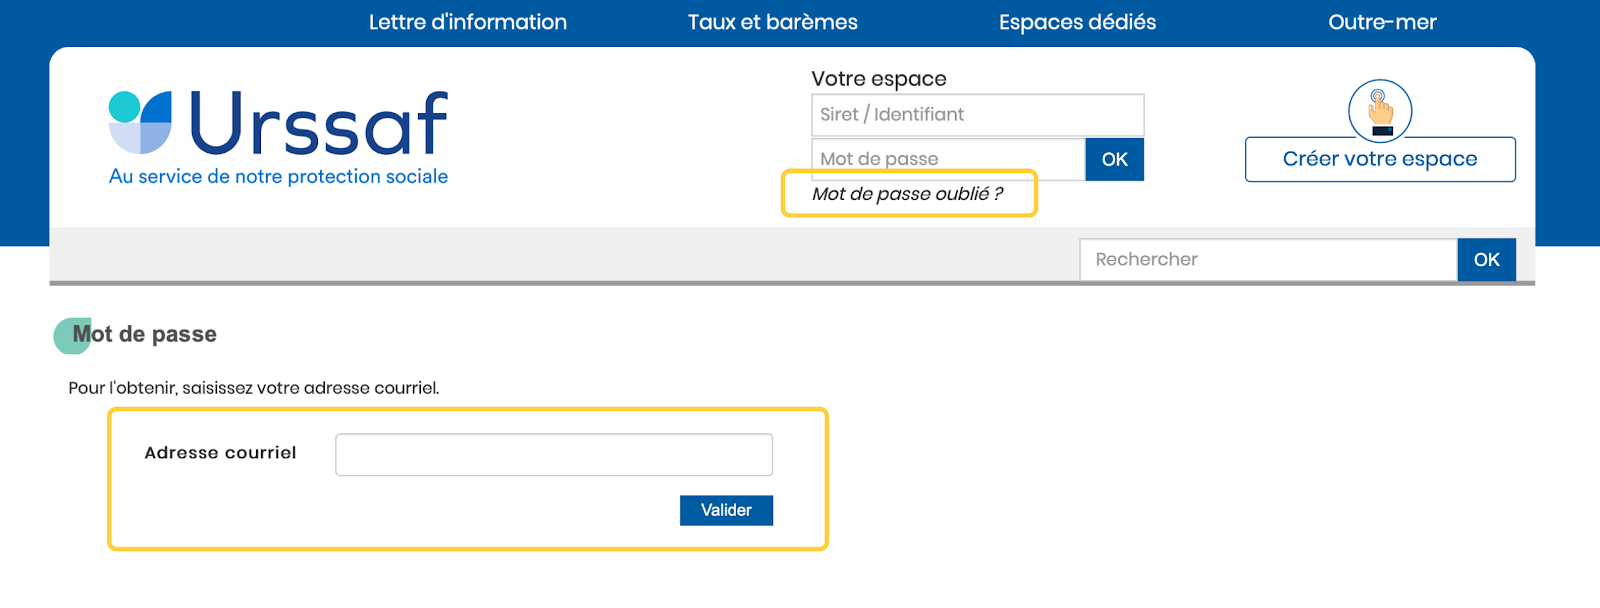Click the Urssaf petal logo emblem

(140, 122)
